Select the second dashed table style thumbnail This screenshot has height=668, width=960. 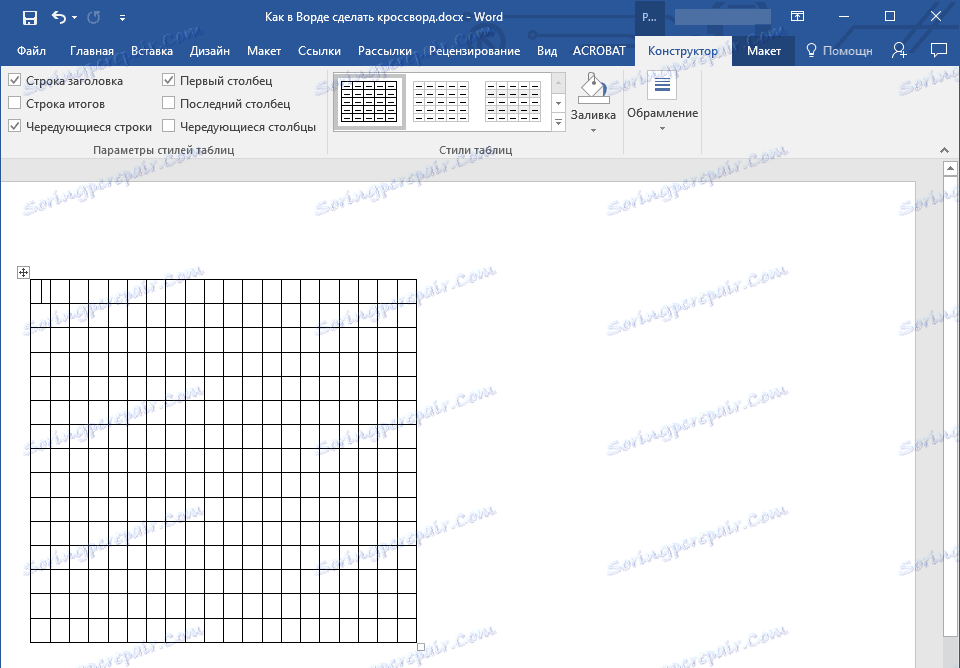(x=441, y=102)
